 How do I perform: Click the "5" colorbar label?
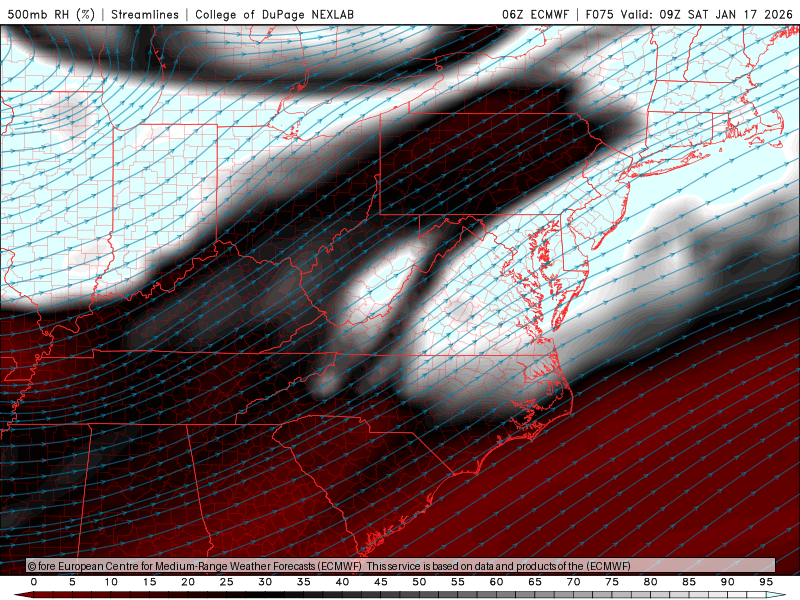72,582
